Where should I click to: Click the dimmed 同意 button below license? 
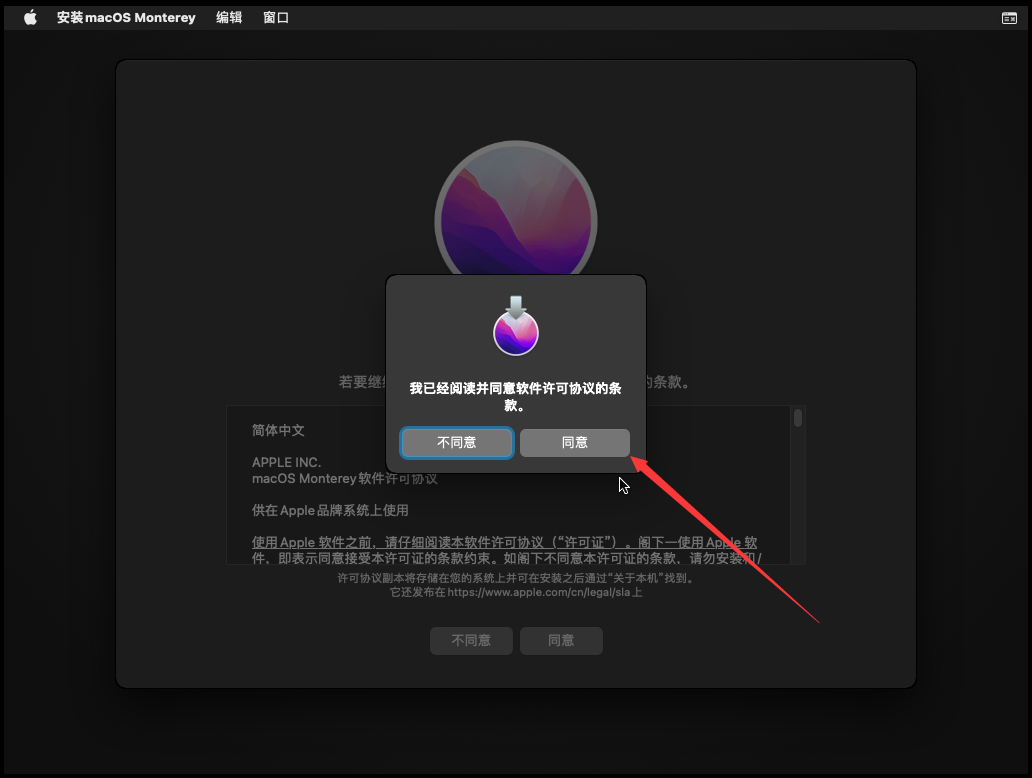tap(561, 640)
